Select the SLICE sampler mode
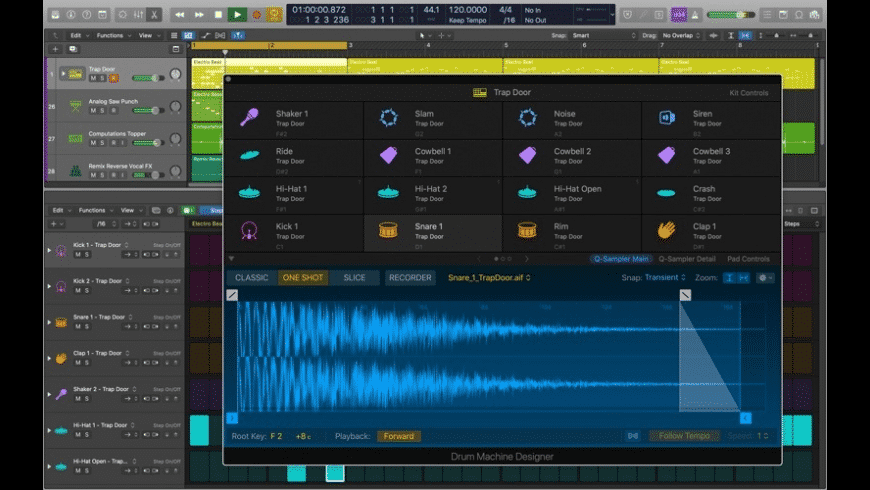 [x=354, y=277]
